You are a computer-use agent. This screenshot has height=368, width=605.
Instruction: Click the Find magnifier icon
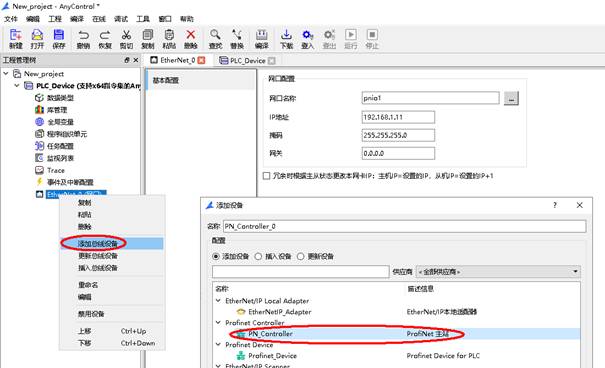pos(215,35)
